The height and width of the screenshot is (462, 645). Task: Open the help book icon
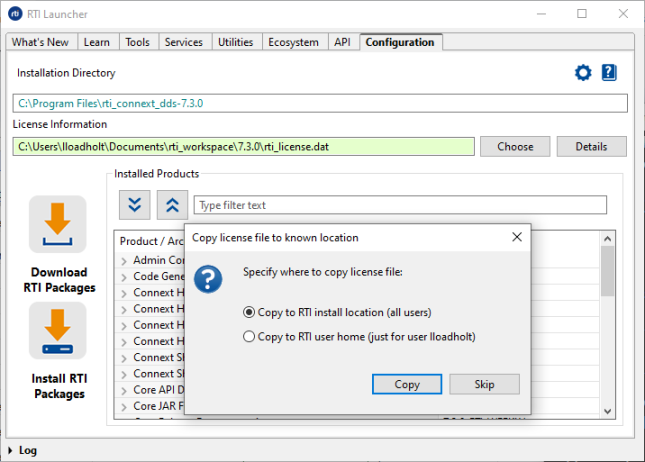pos(609,73)
